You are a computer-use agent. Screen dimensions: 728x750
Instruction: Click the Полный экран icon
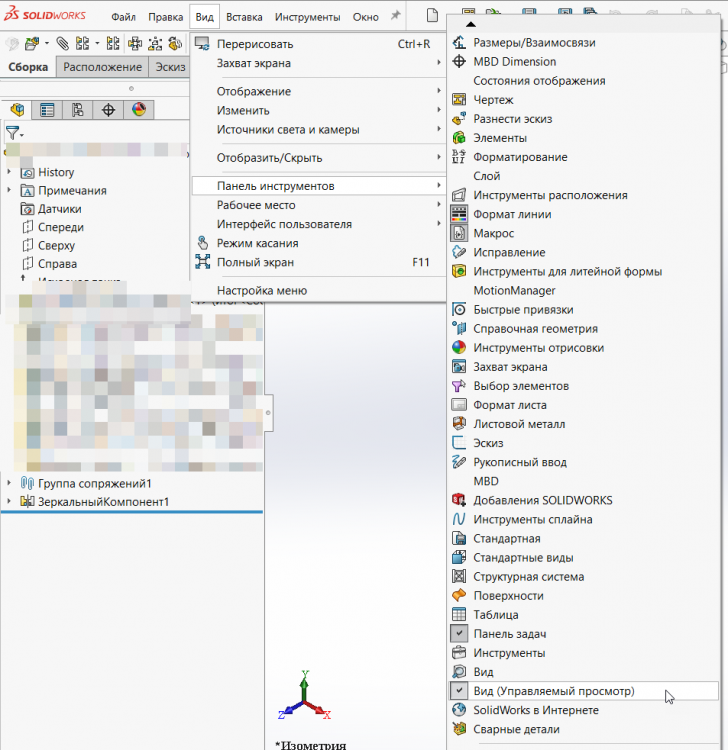[x=202, y=263]
